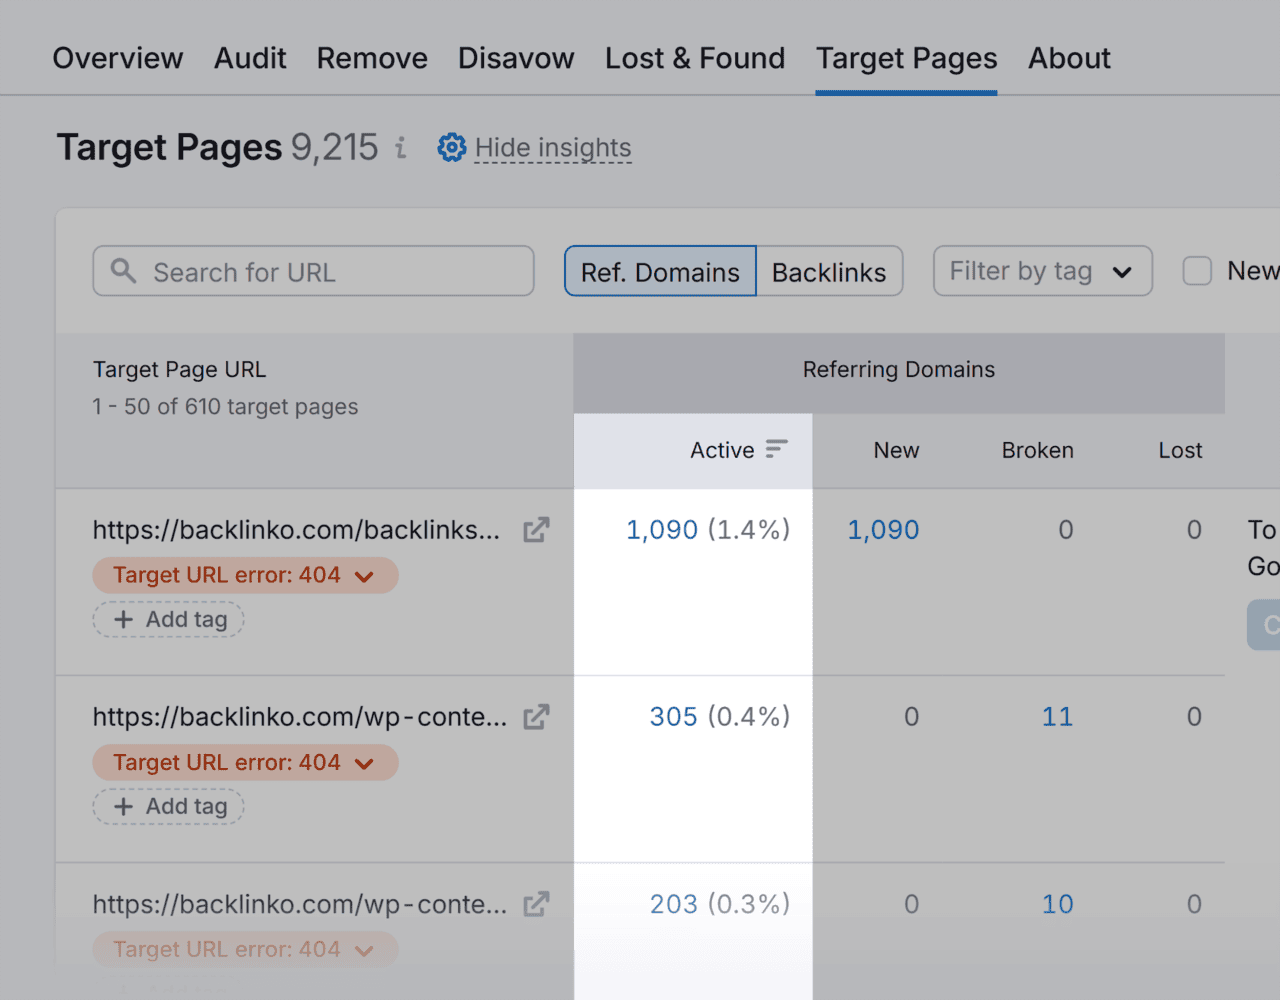Open the second wp-content URL externally
Viewport: 1280px width, 1000px height.
536,717
